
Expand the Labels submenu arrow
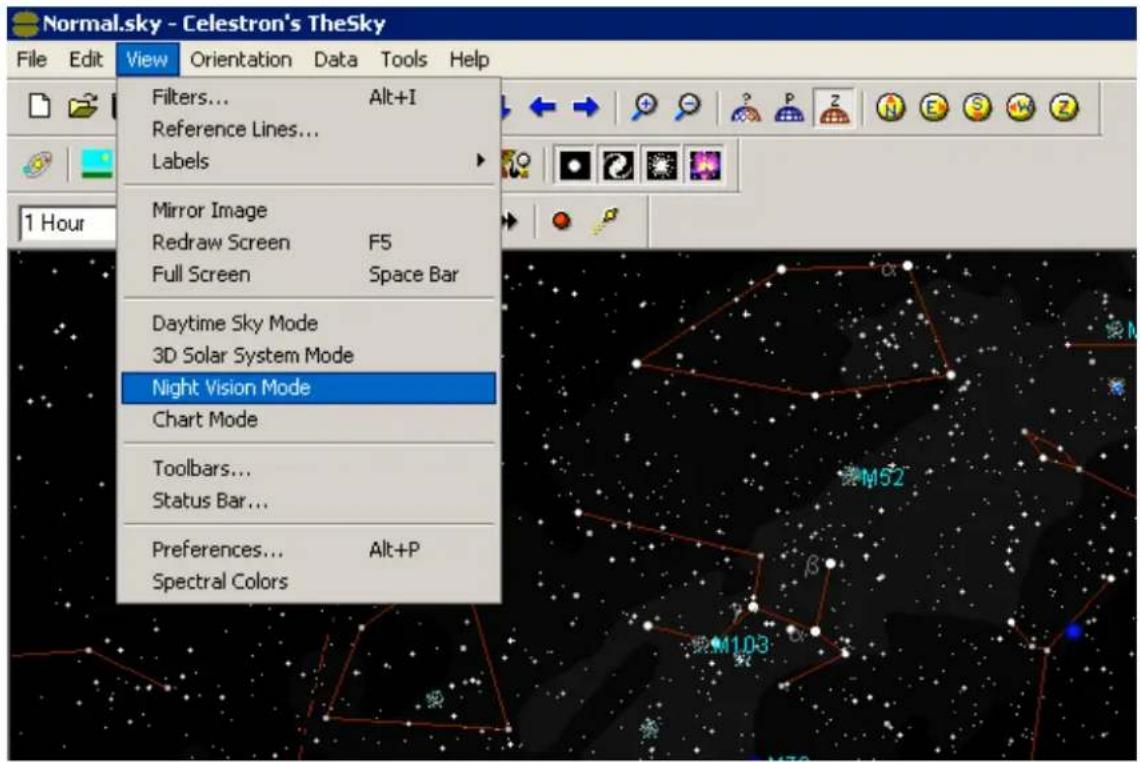click(479, 161)
